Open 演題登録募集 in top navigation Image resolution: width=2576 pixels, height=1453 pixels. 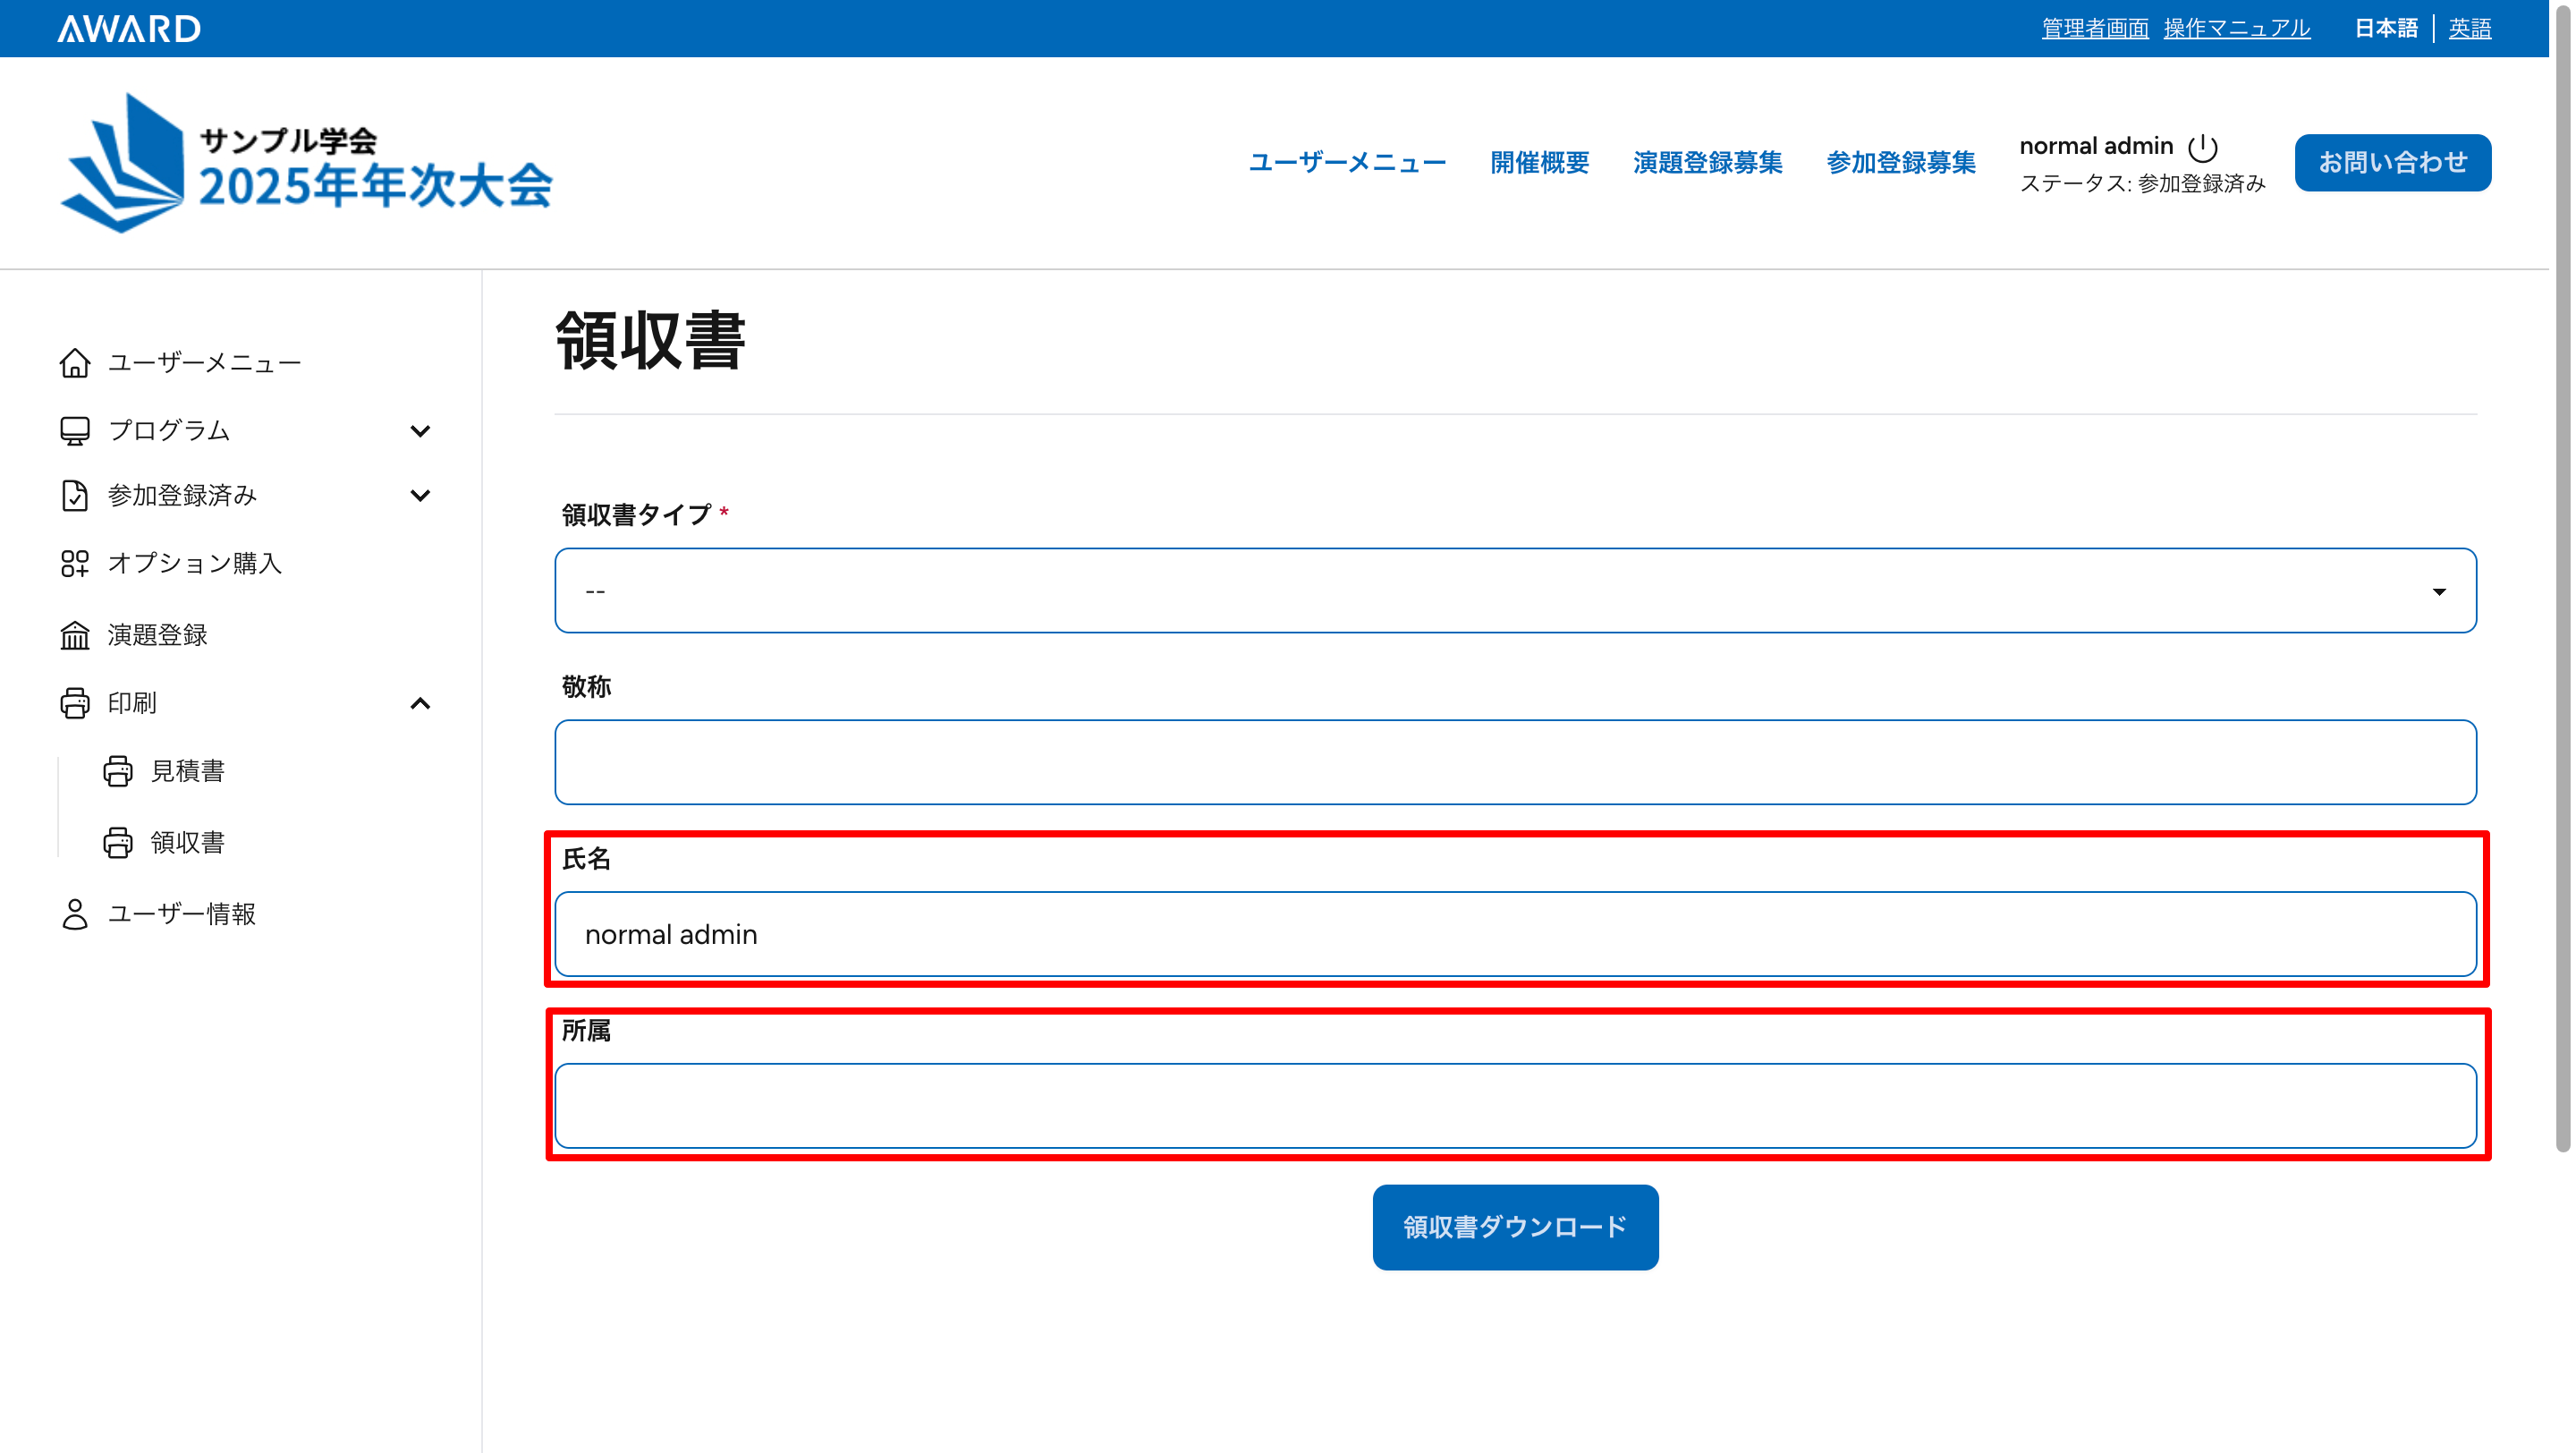1707,163
